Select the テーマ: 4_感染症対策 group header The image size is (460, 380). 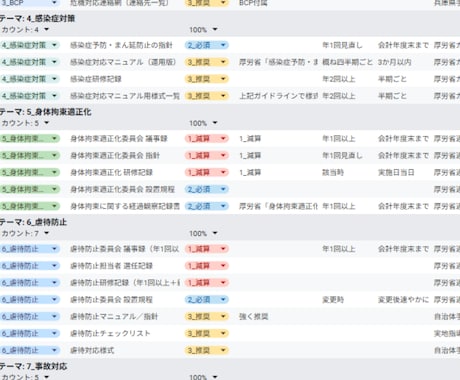(x=37, y=18)
